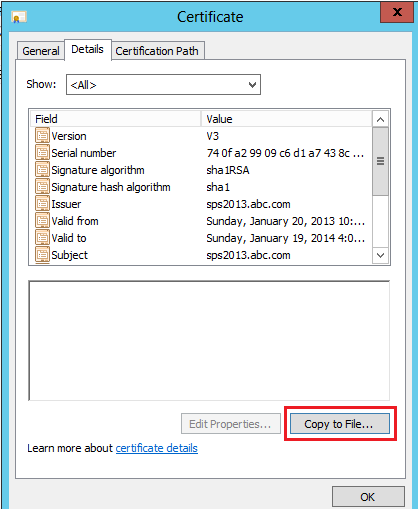The height and width of the screenshot is (509, 418).
Task: Click the Subject value sps2013.abc.com
Action: [248, 255]
